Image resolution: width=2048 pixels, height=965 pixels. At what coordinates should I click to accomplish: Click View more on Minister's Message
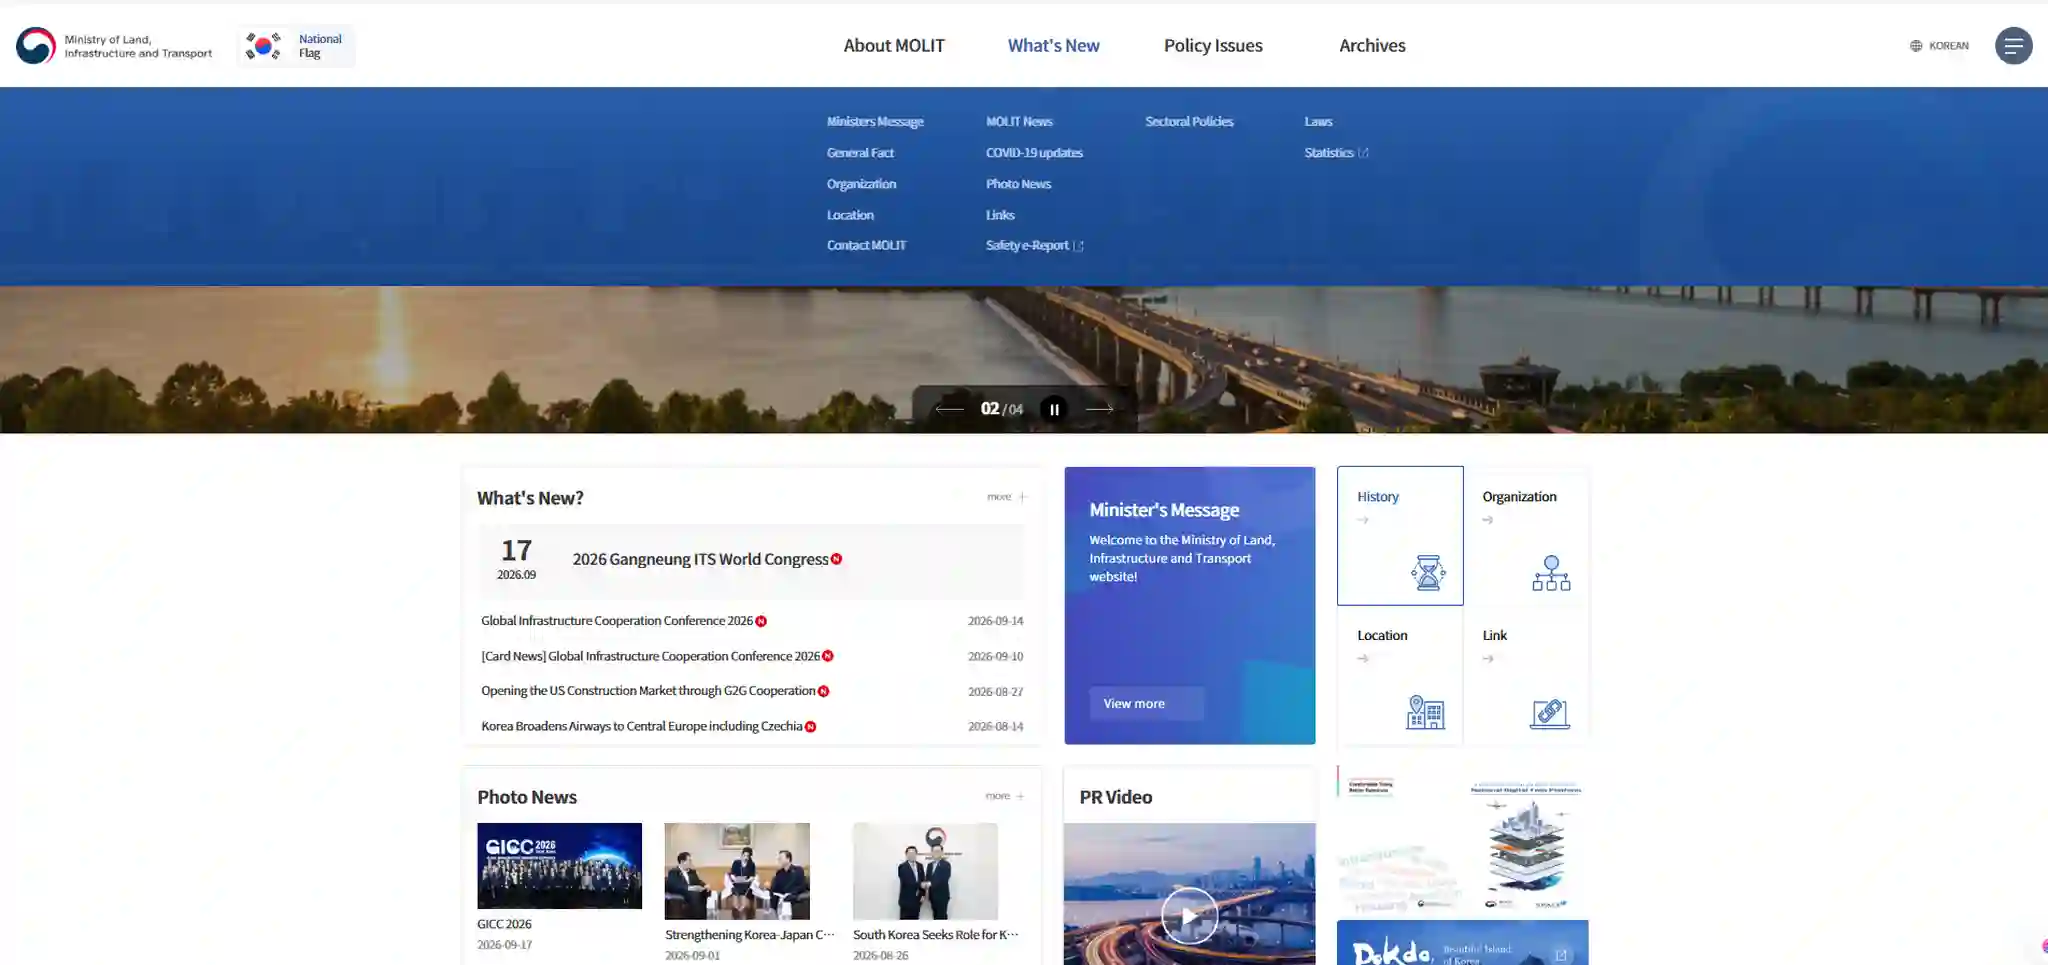coord(1146,704)
